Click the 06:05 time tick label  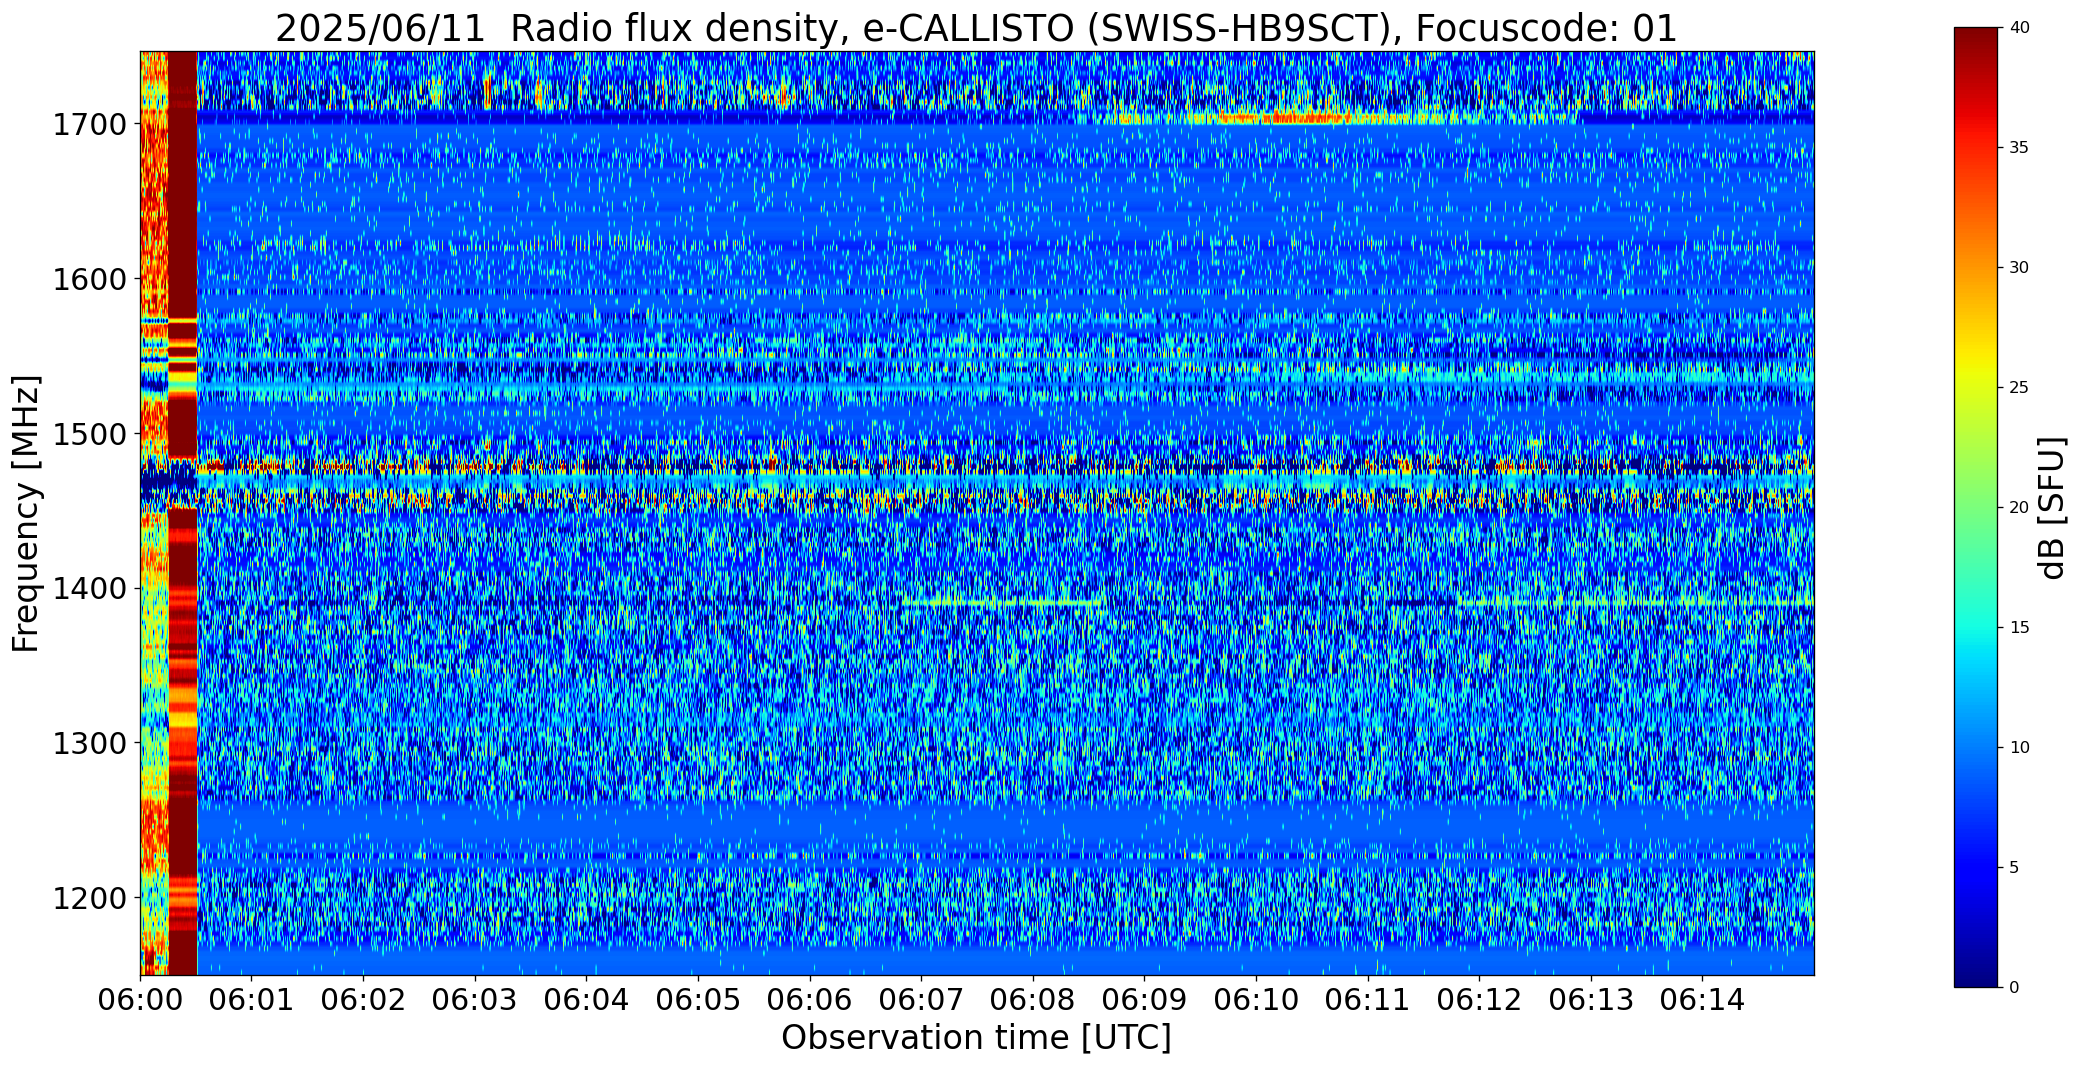pyautogui.click(x=698, y=1000)
